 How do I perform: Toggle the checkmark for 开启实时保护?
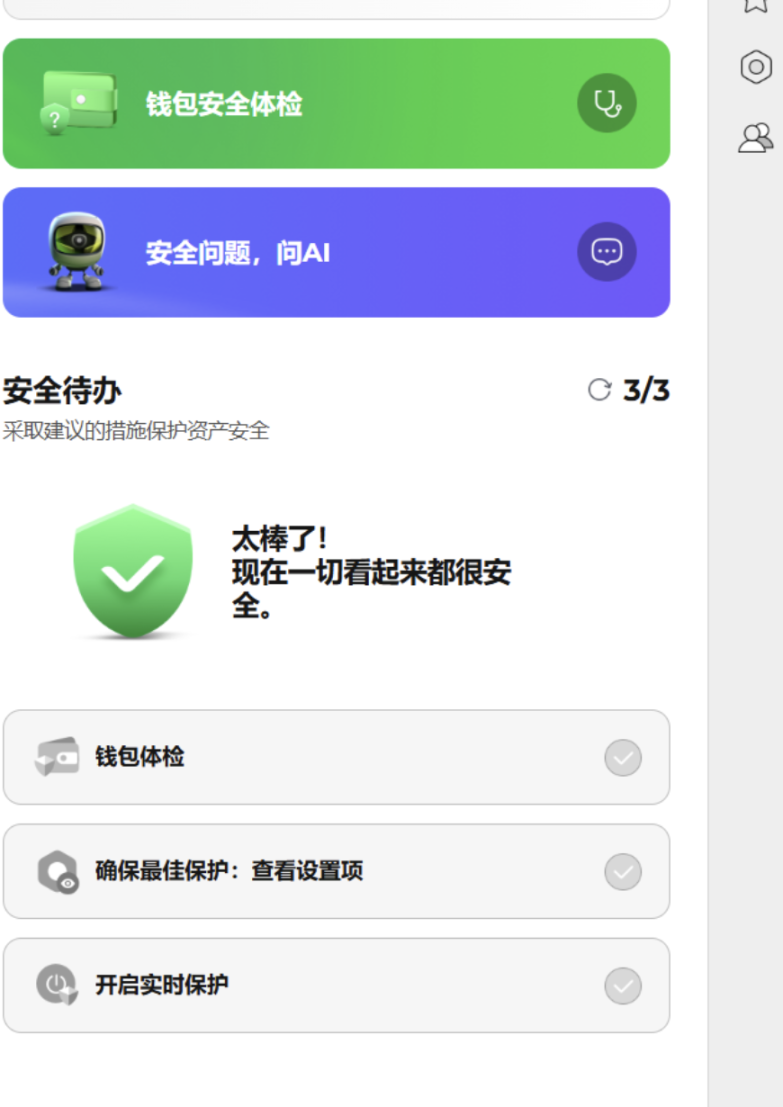pyautogui.click(x=623, y=986)
